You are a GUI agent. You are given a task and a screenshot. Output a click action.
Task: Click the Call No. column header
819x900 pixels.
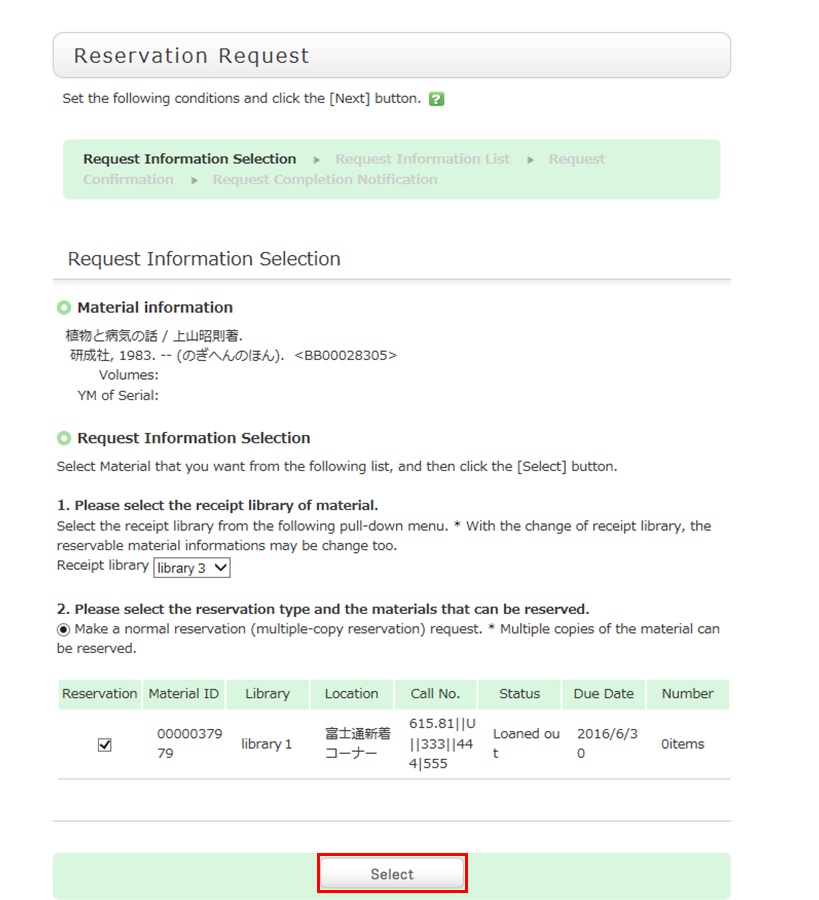tap(435, 694)
